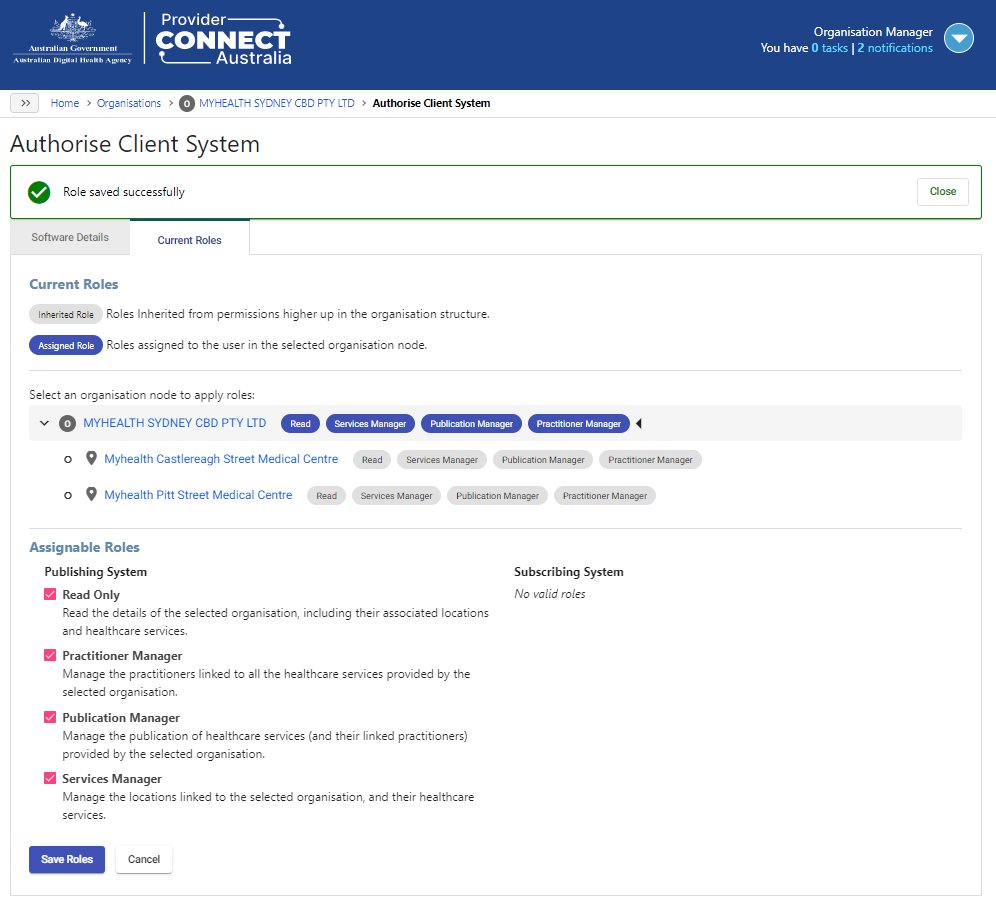The height and width of the screenshot is (897, 996).
Task: Click the Publishing System heading
Action: (95, 572)
